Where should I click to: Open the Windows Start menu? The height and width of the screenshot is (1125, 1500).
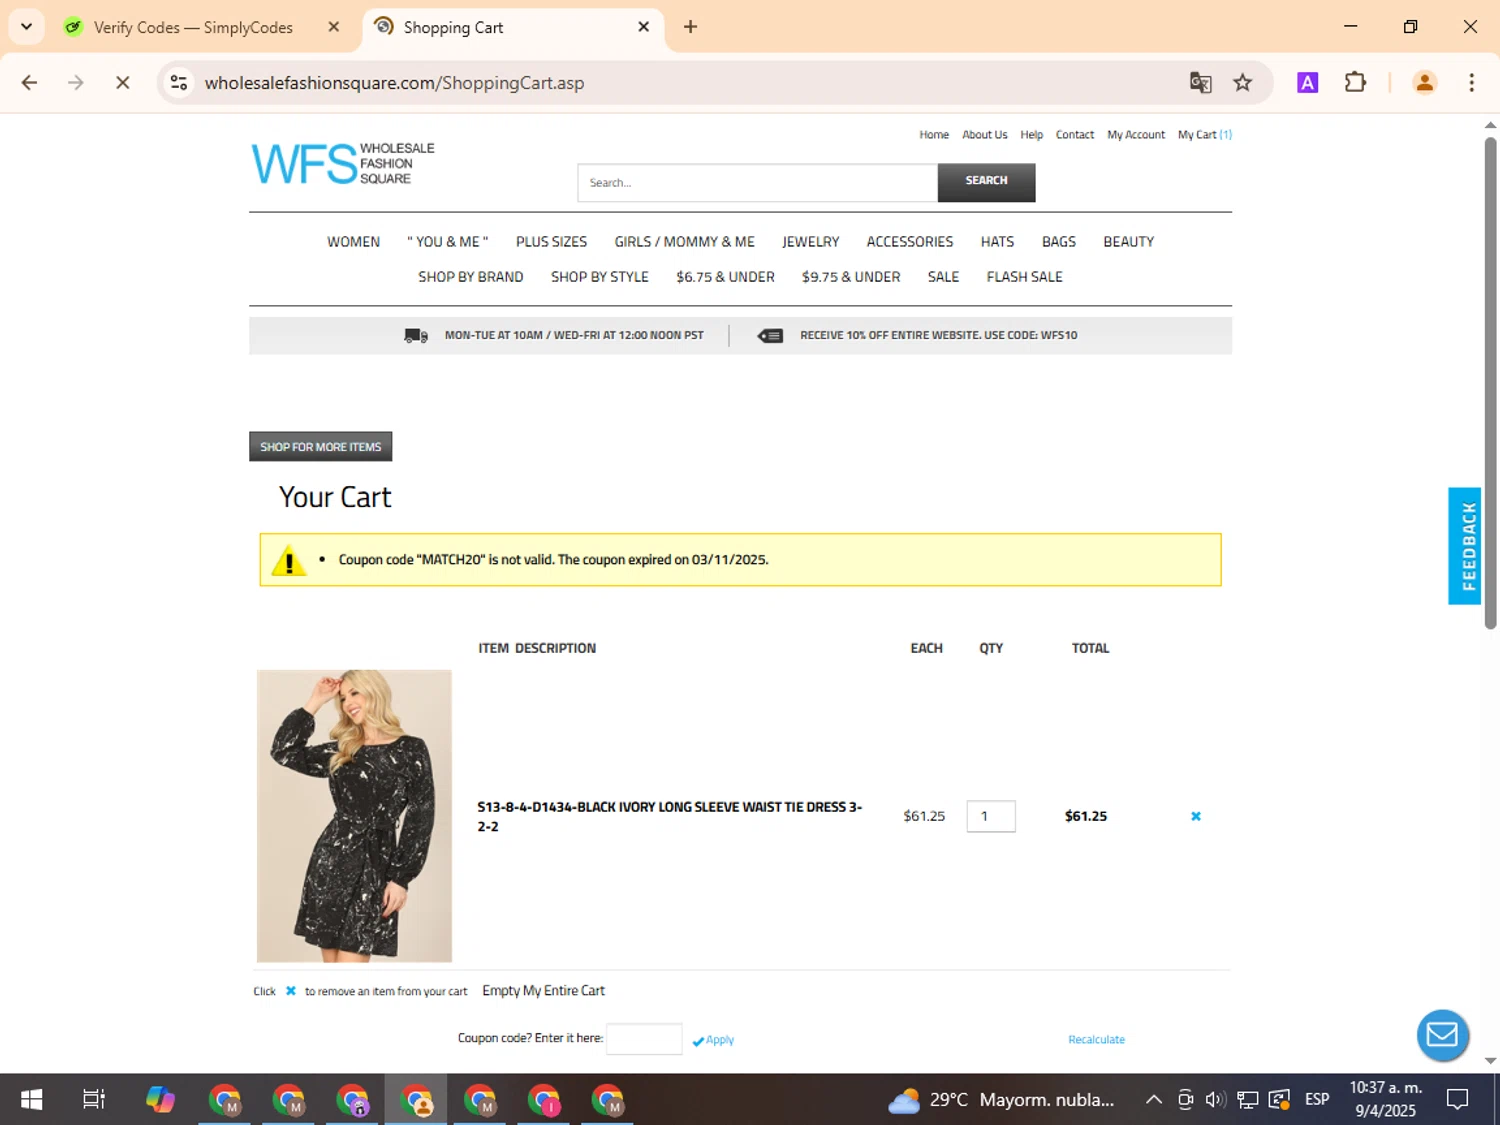click(x=31, y=1100)
